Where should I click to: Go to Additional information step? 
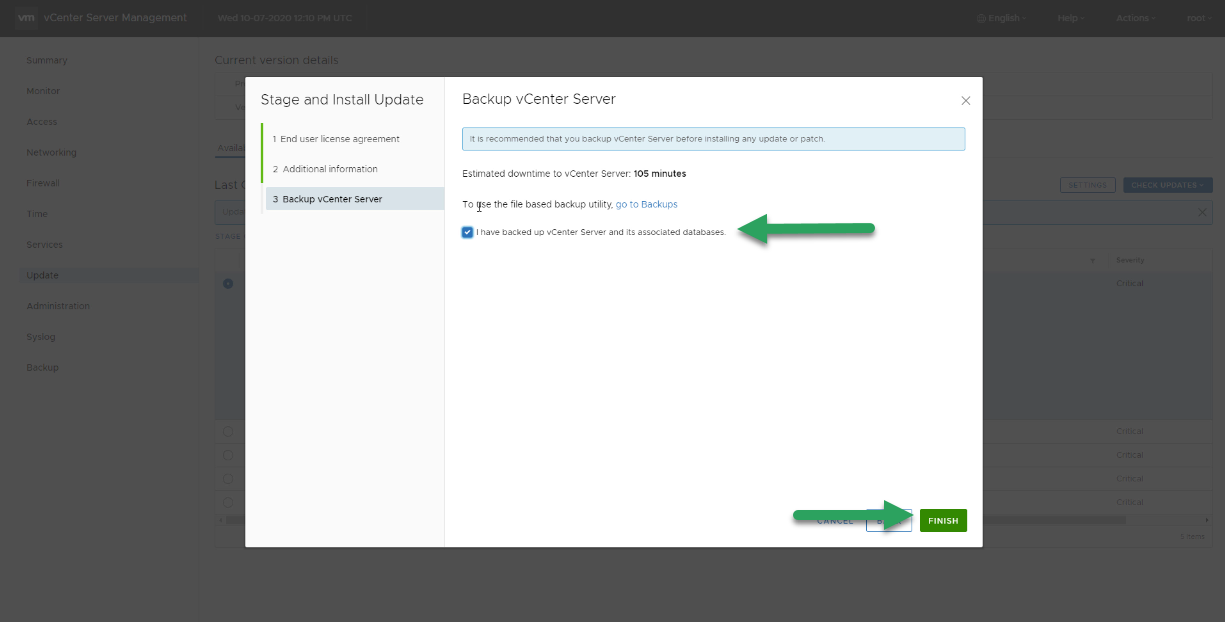pyautogui.click(x=325, y=169)
